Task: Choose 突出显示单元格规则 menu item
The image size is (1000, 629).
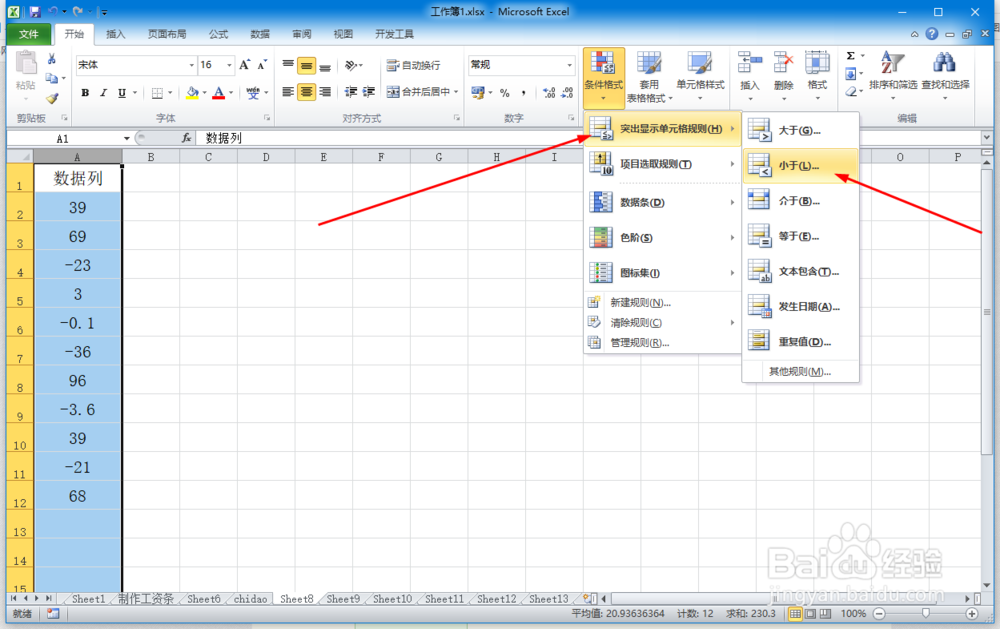Action: point(663,129)
